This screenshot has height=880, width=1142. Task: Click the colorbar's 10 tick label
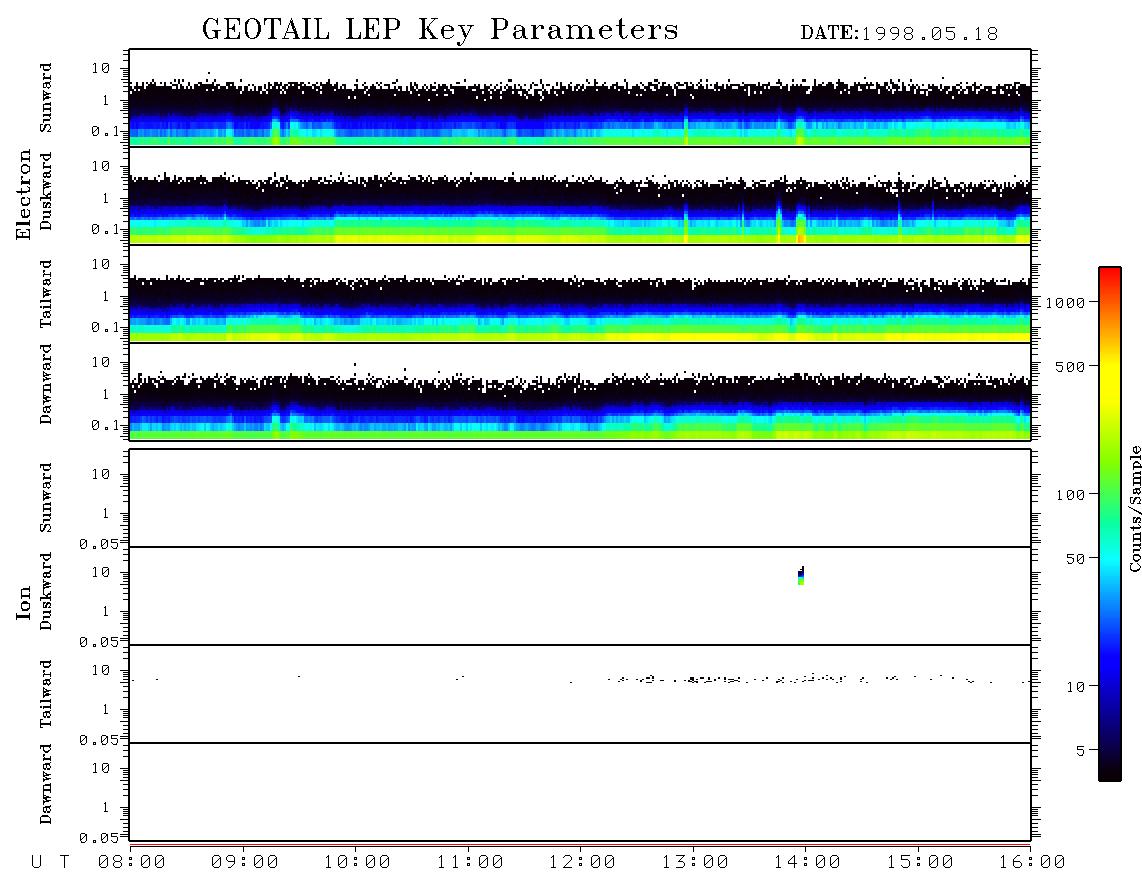(1075, 687)
